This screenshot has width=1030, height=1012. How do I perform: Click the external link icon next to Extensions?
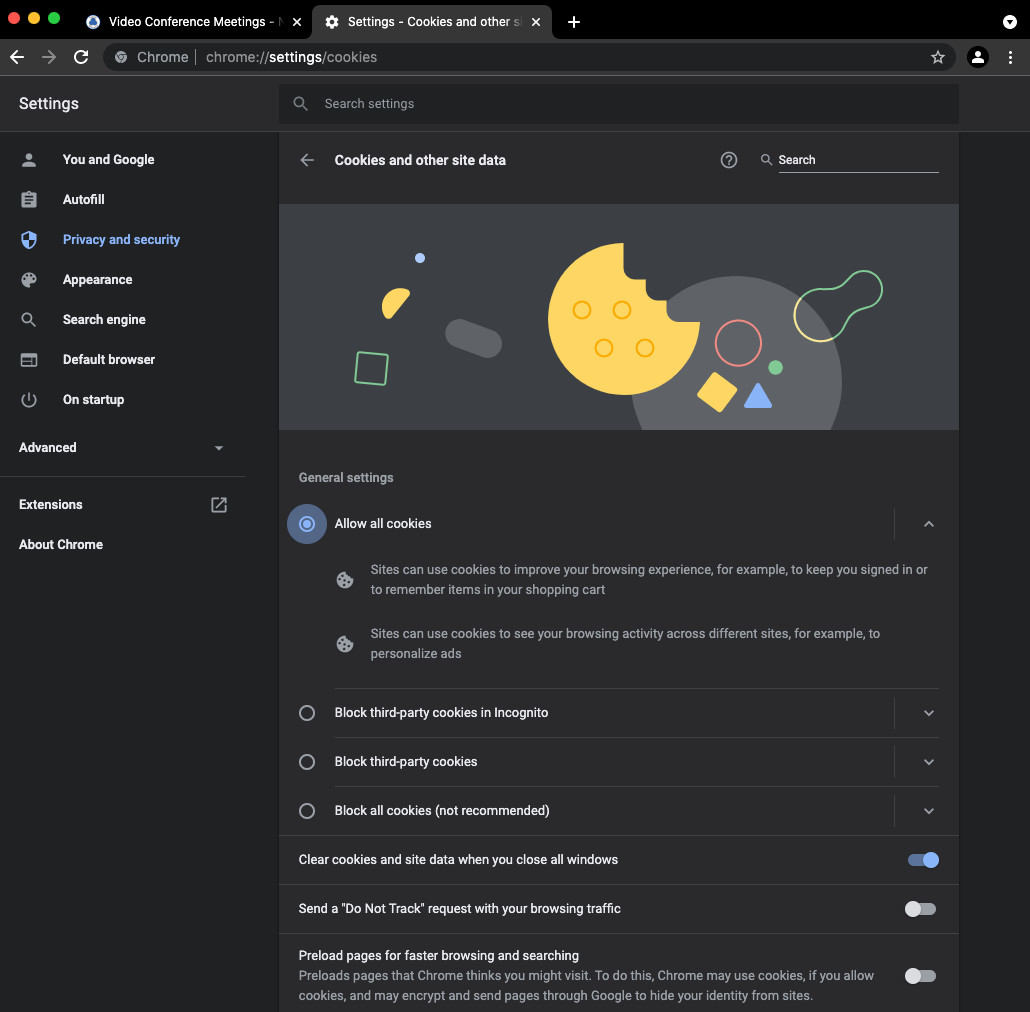point(219,505)
